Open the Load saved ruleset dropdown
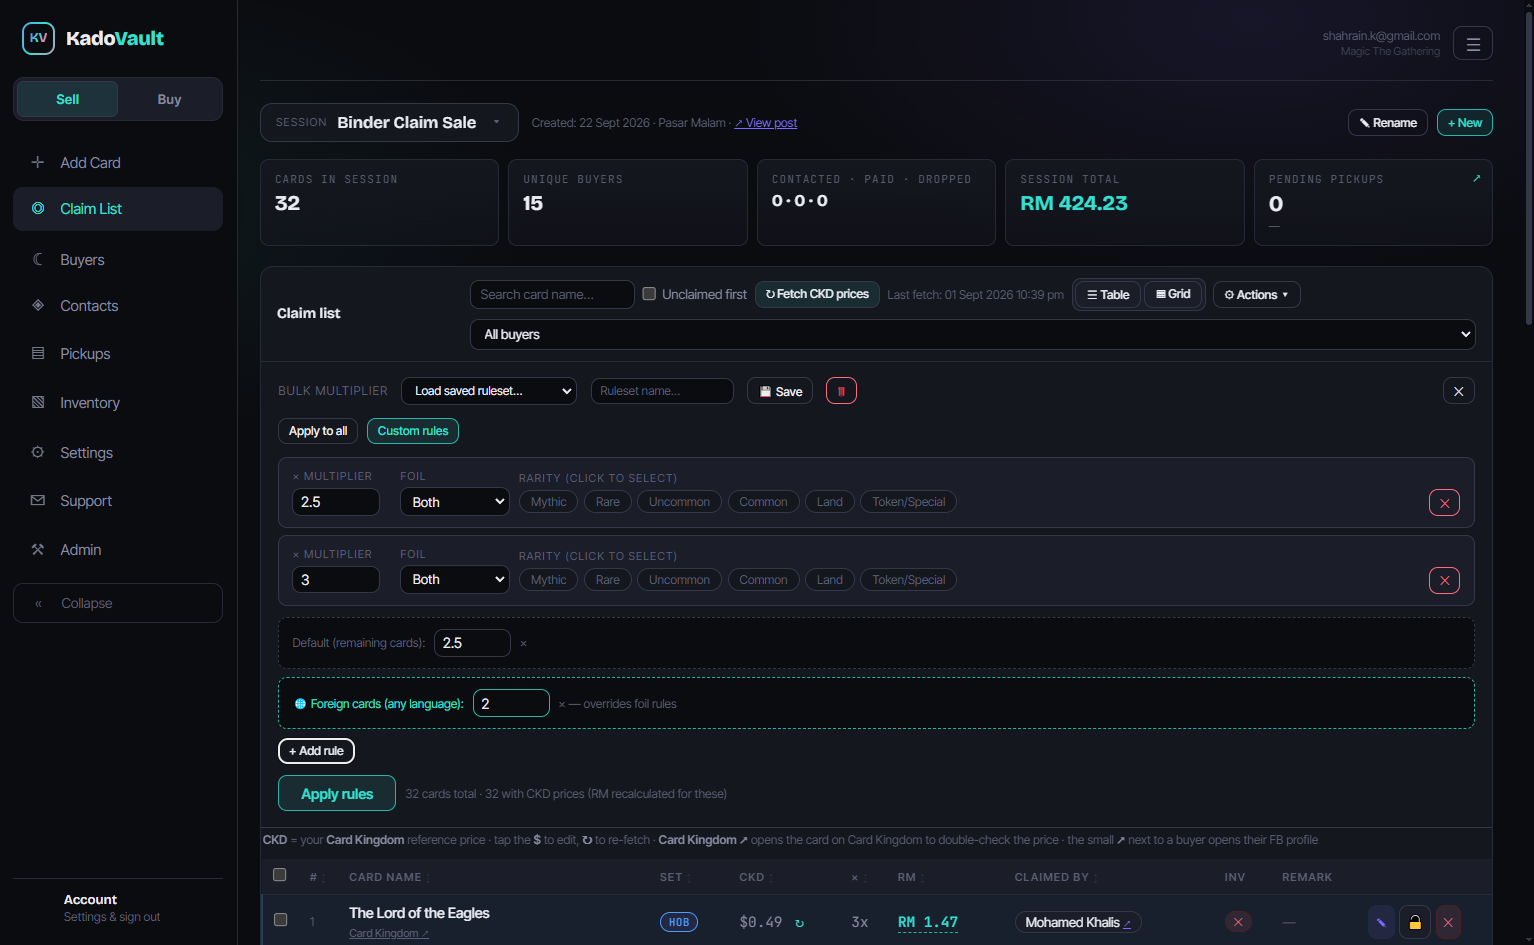The height and width of the screenshot is (945, 1534). [489, 391]
